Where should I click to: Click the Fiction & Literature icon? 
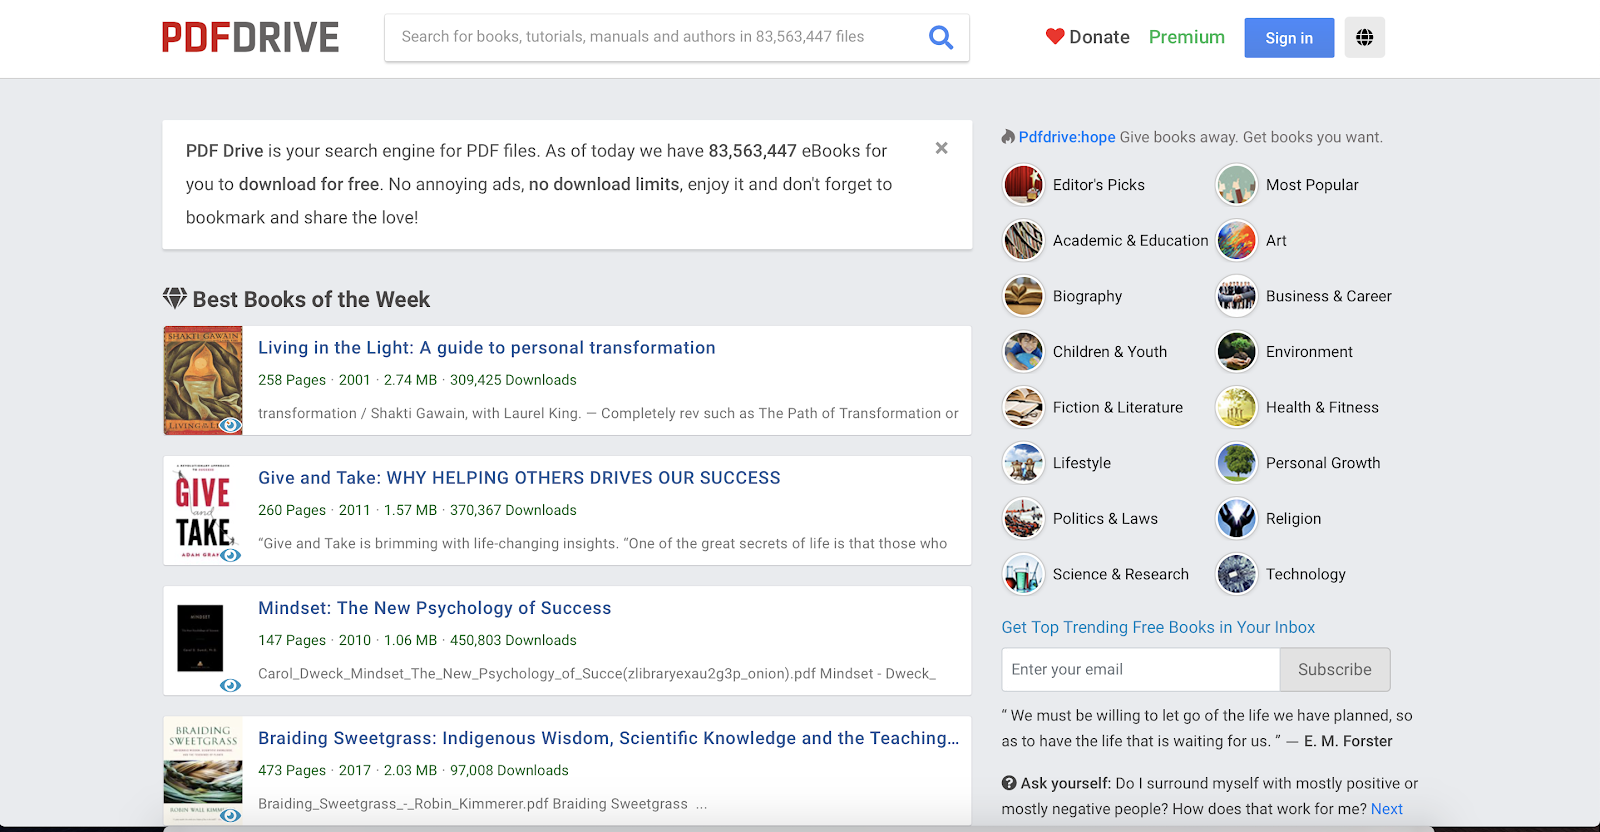(1023, 407)
